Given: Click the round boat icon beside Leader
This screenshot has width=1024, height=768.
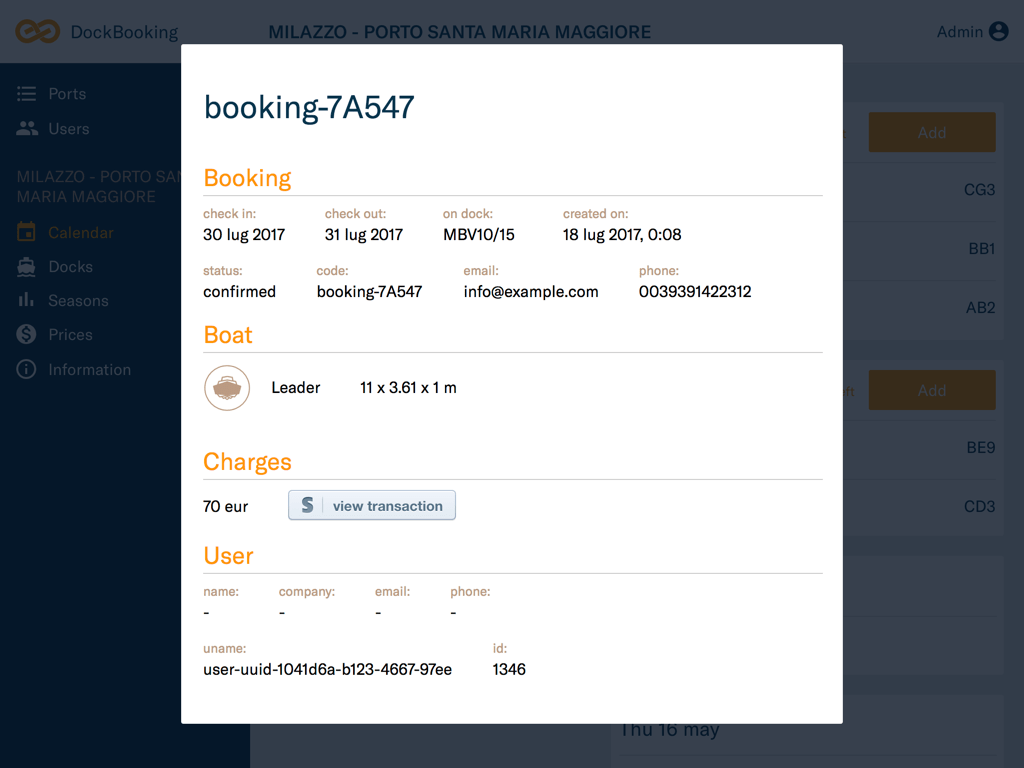Looking at the screenshot, I should 227,388.
